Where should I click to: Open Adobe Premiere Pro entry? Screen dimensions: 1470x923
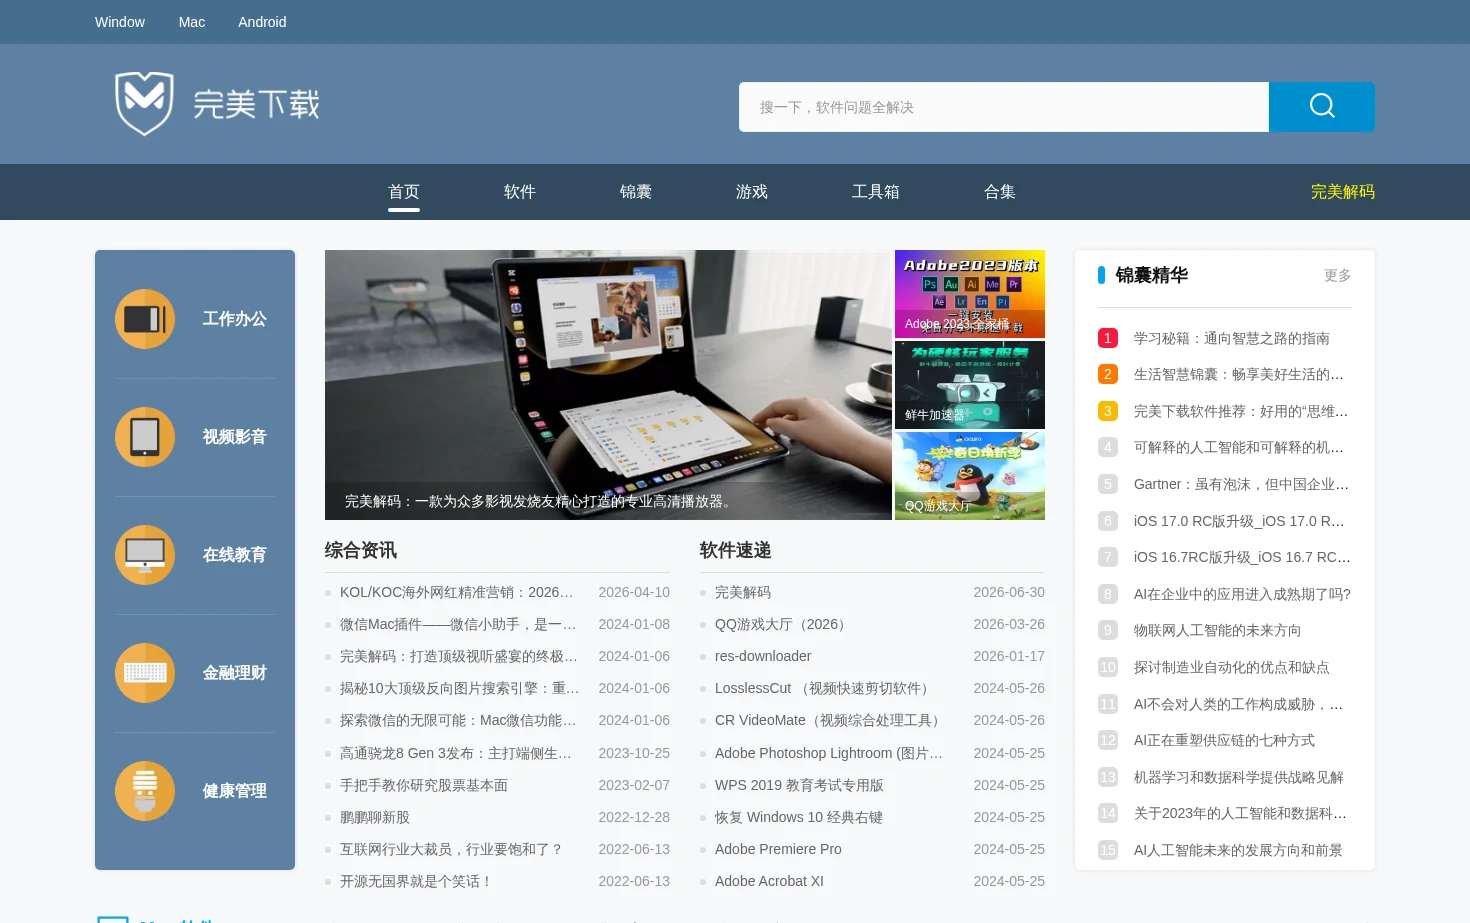[778, 850]
